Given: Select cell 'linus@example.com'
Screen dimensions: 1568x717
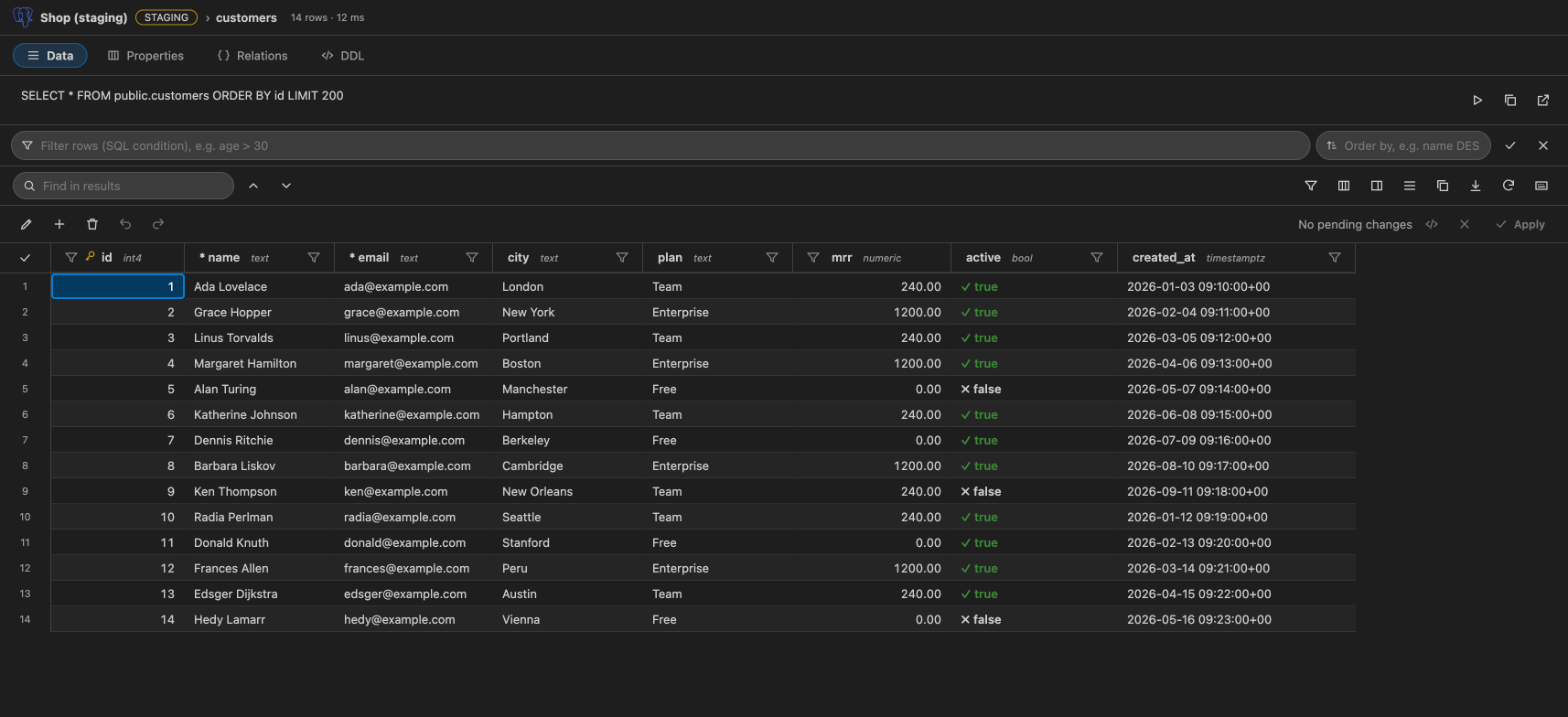Looking at the screenshot, I should 413,338.
